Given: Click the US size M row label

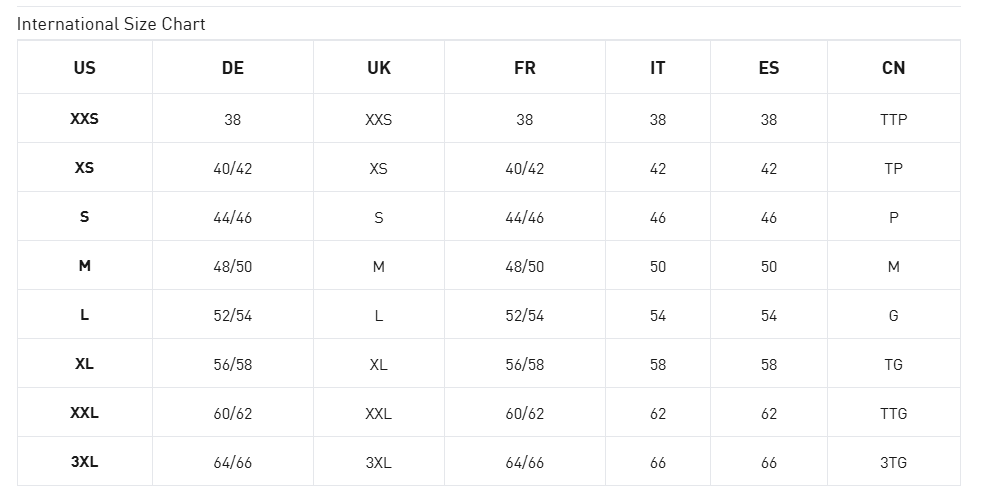Looking at the screenshot, I should point(85,266).
